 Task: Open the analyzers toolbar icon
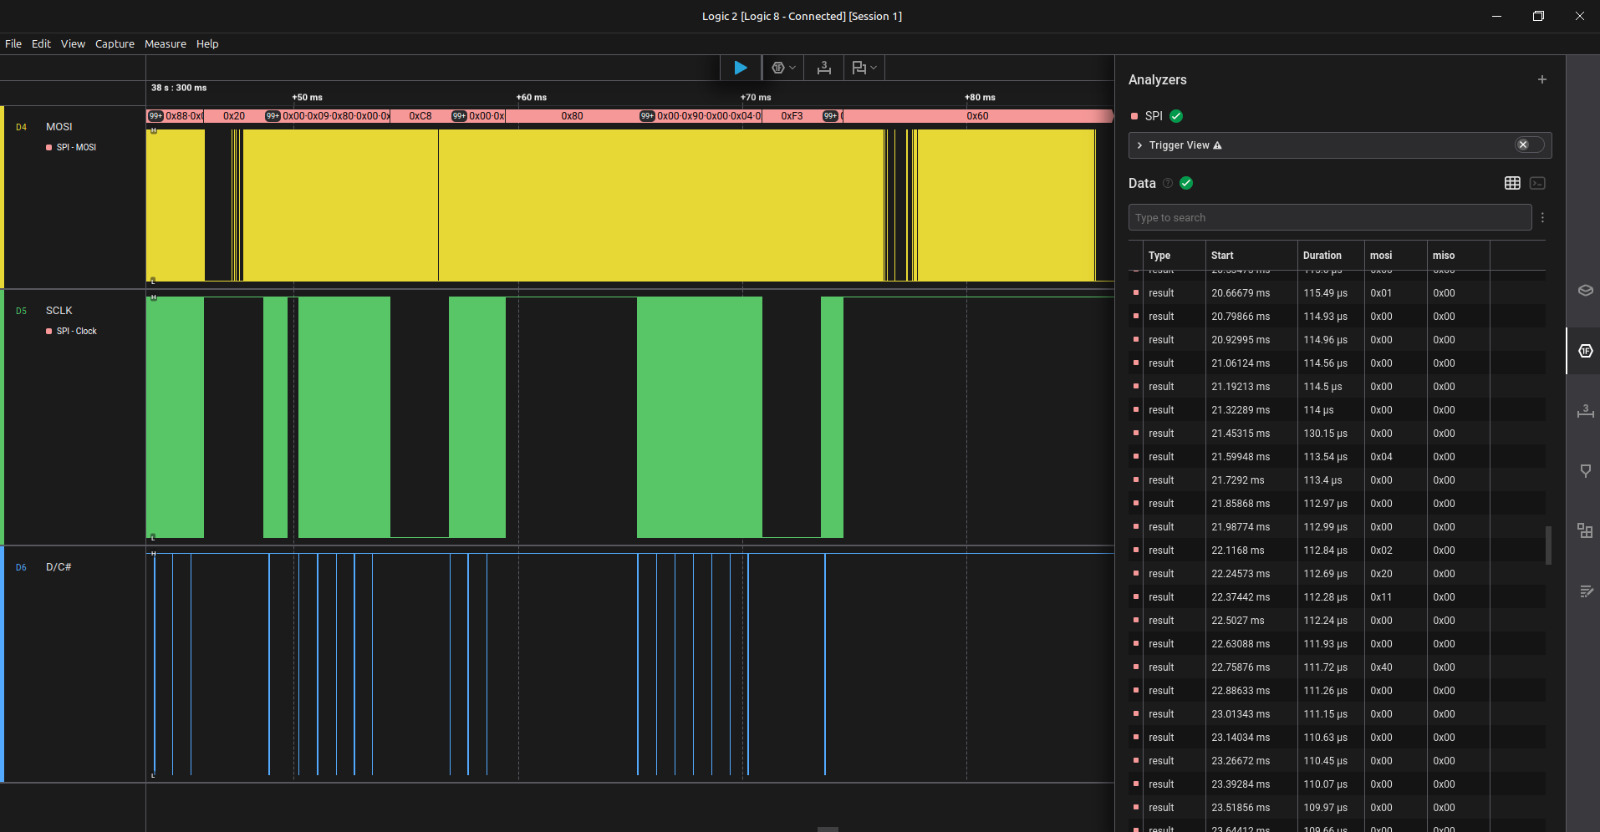pos(778,68)
